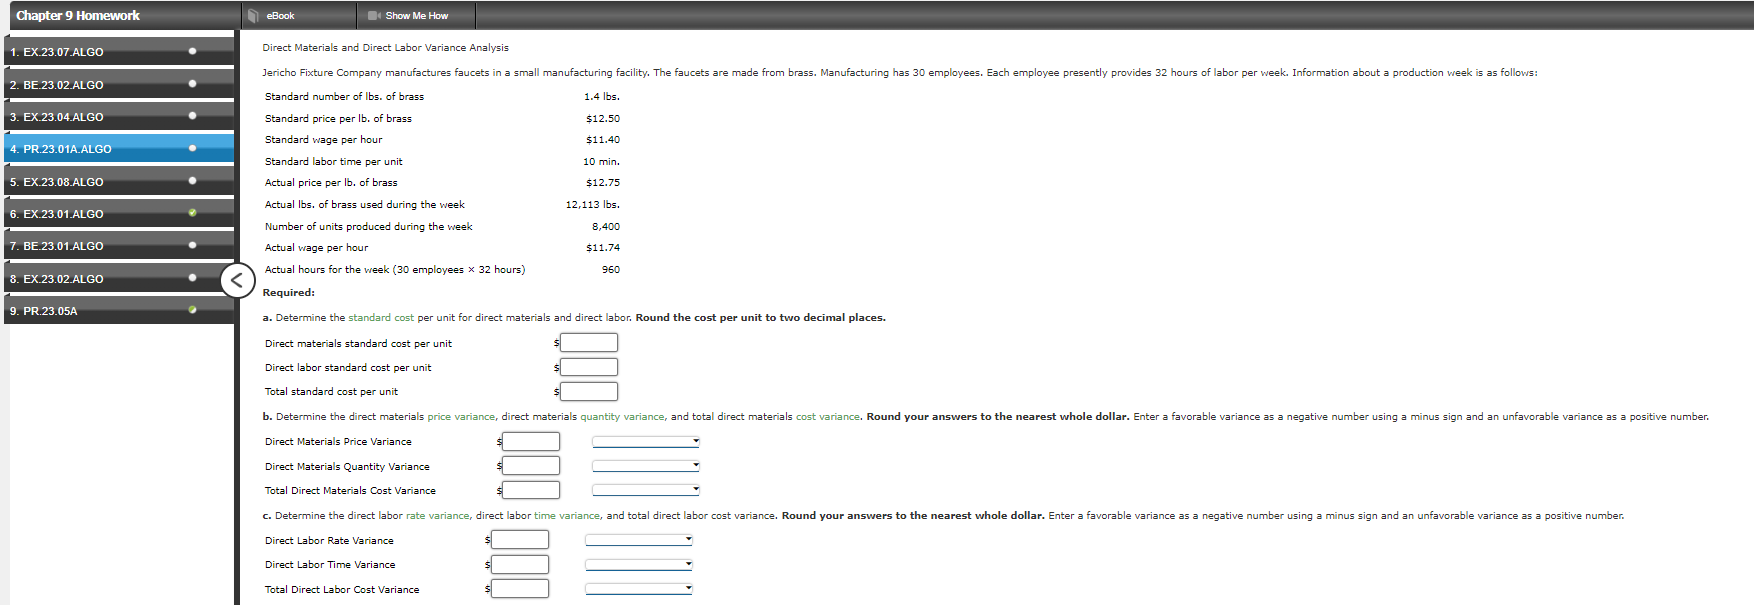The image size is (1754, 605).
Task: Go to question 6. EX.23.01.ALGO
Action: (119, 213)
